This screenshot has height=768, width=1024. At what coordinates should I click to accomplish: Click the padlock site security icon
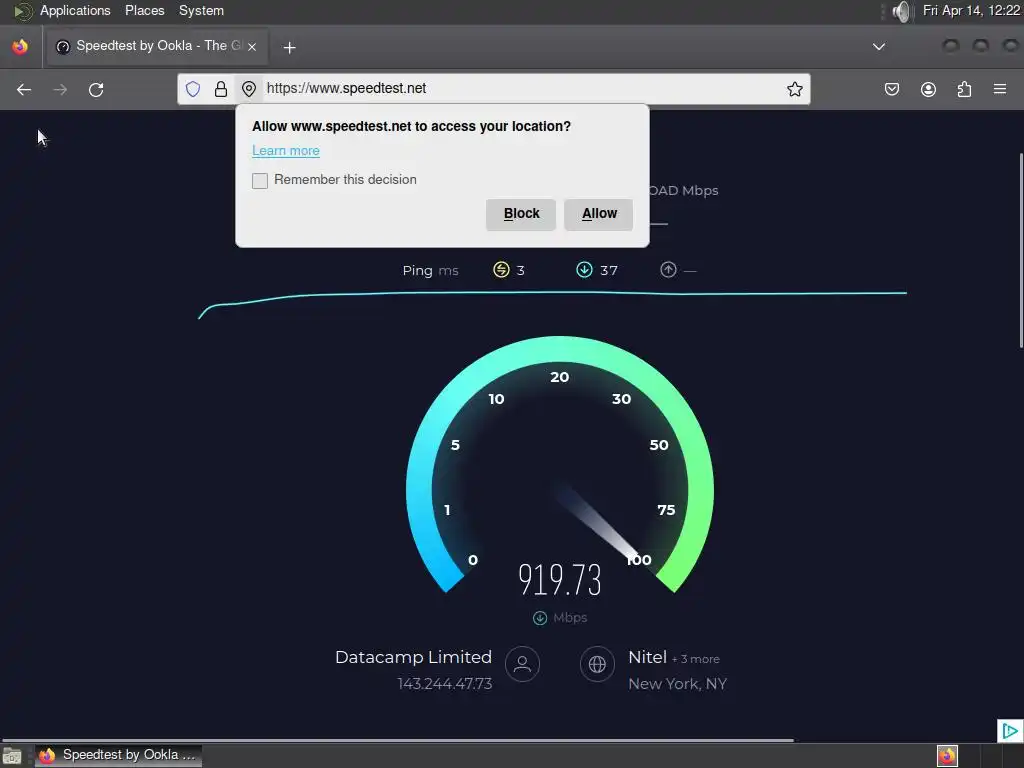(221, 89)
